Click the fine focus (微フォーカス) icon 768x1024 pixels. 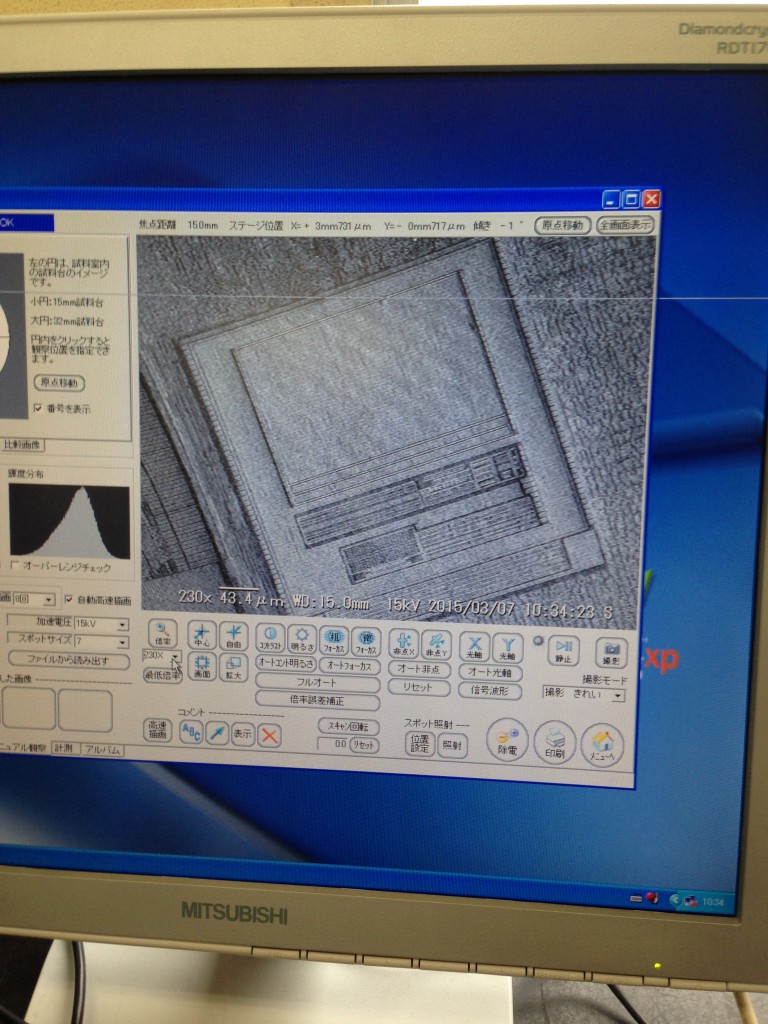[x=366, y=641]
